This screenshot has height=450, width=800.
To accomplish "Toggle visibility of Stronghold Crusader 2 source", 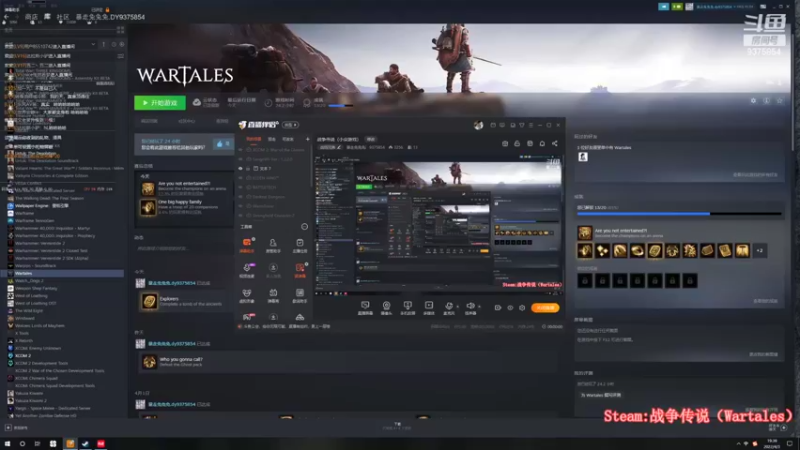I will 241,215.
